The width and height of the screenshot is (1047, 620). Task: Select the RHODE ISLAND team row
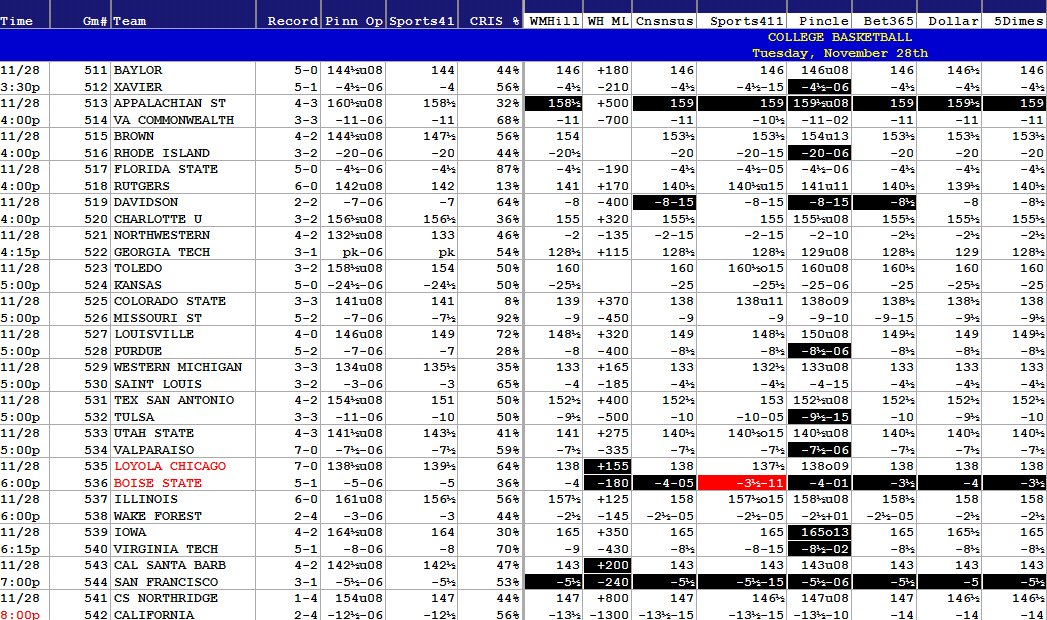[x=524, y=153]
